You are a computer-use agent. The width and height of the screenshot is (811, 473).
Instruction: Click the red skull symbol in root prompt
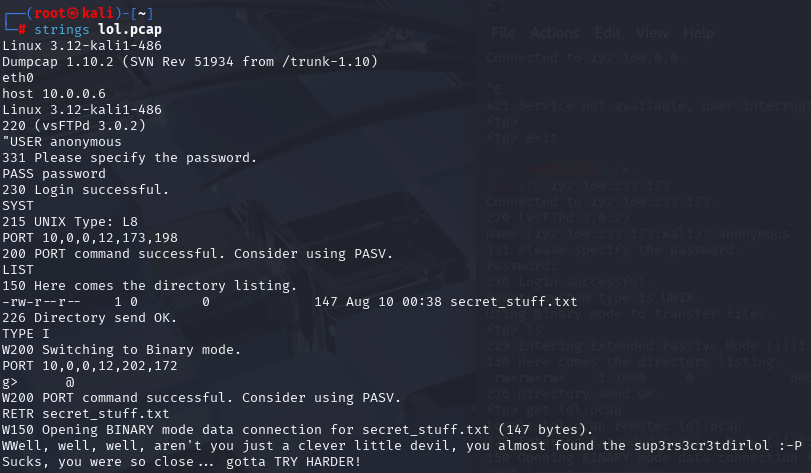73,13
